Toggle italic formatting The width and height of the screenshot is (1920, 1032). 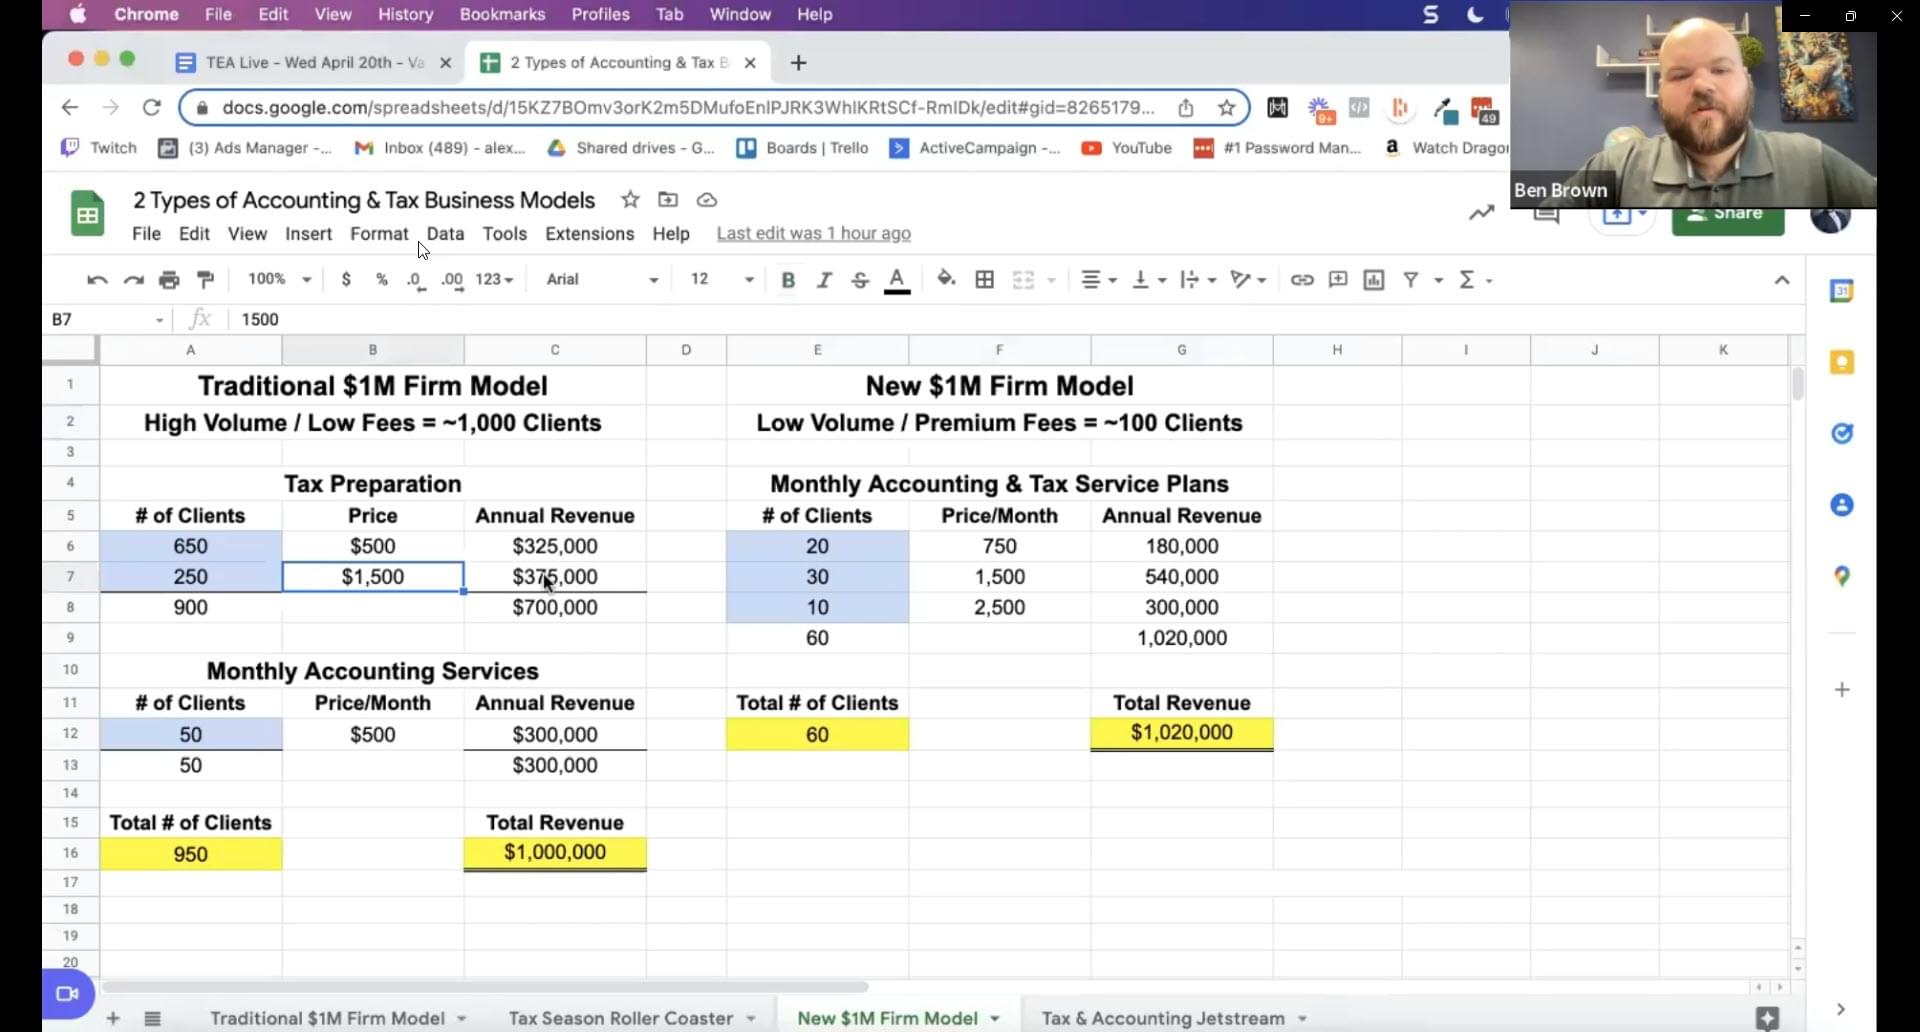pyautogui.click(x=824, y=280)
